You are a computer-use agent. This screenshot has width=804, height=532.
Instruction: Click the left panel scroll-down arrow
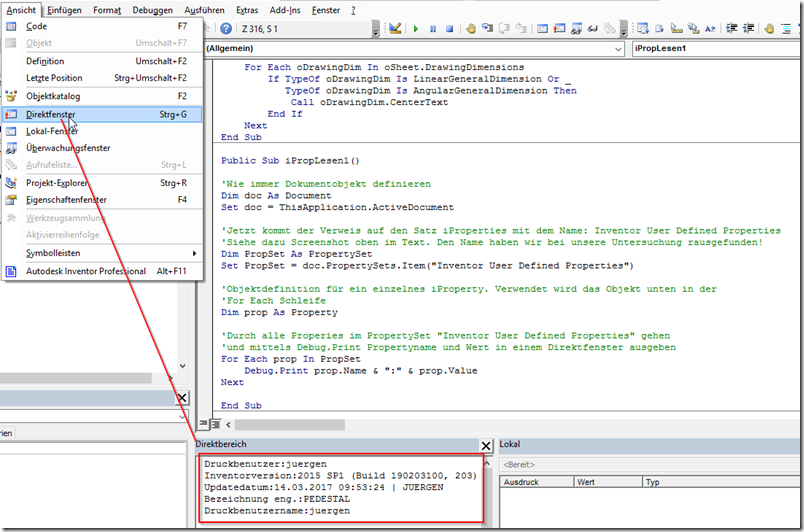click(x=183, y=366)
